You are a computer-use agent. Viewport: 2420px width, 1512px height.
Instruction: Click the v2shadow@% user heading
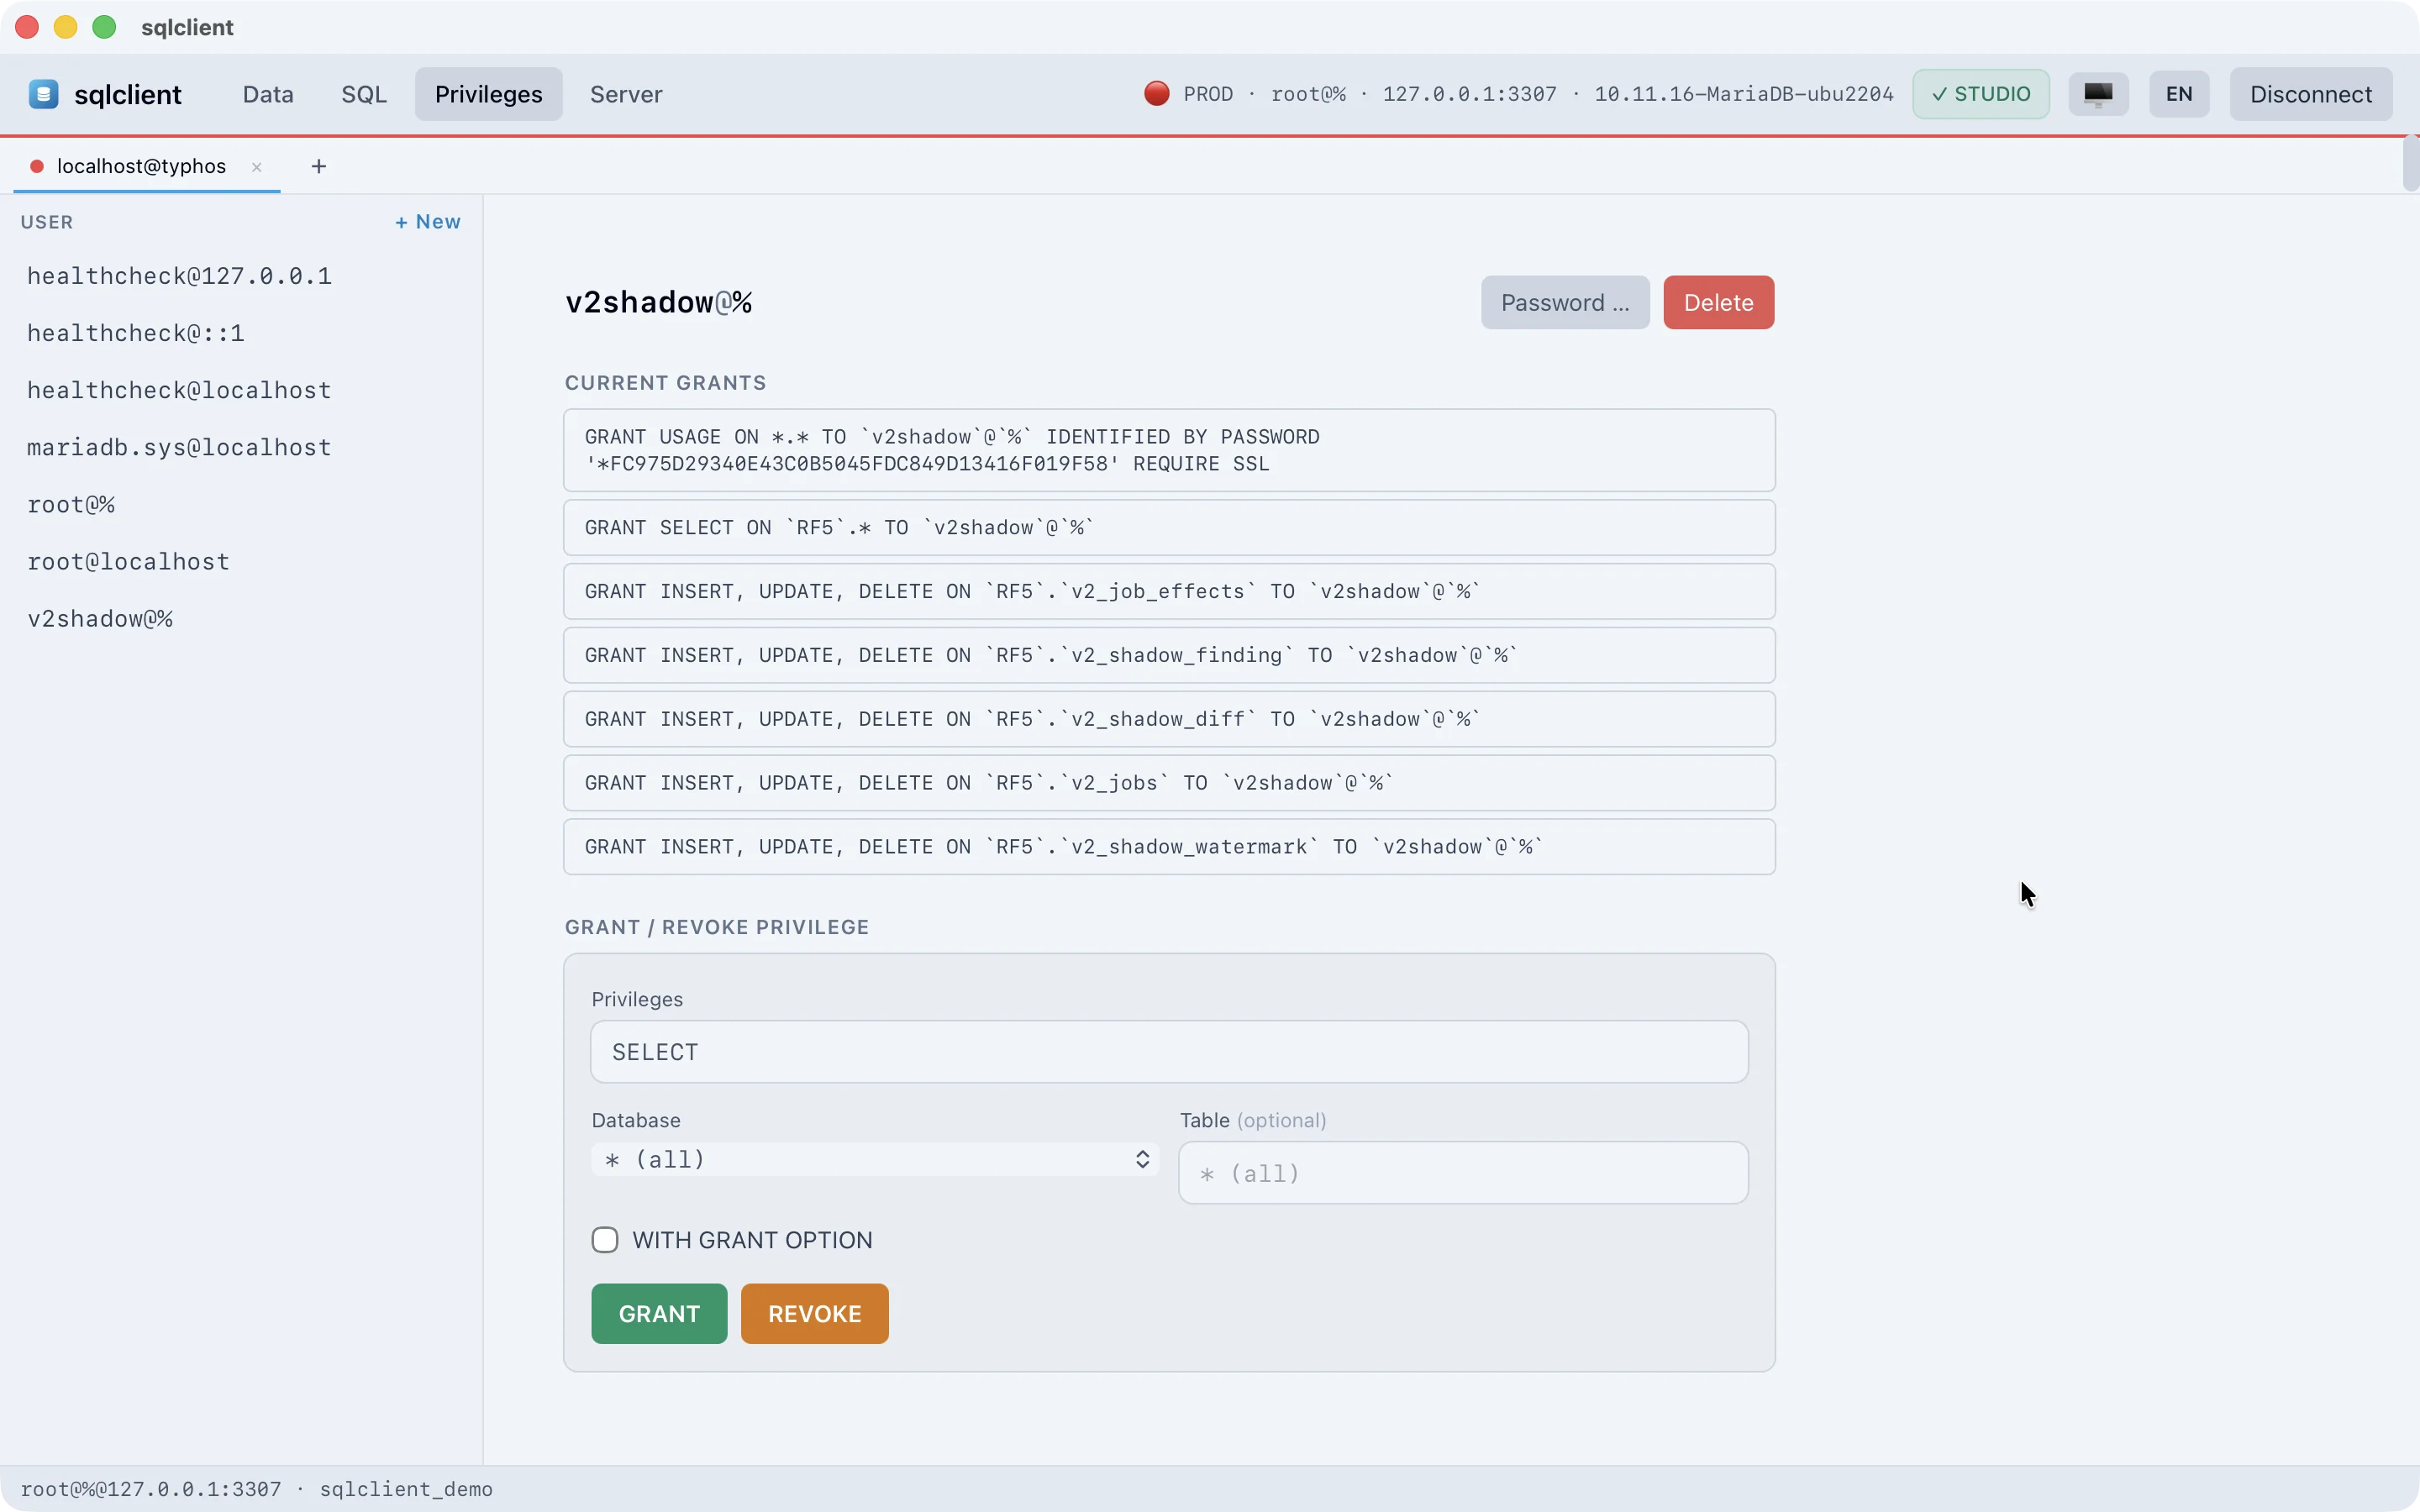point(659,303)
